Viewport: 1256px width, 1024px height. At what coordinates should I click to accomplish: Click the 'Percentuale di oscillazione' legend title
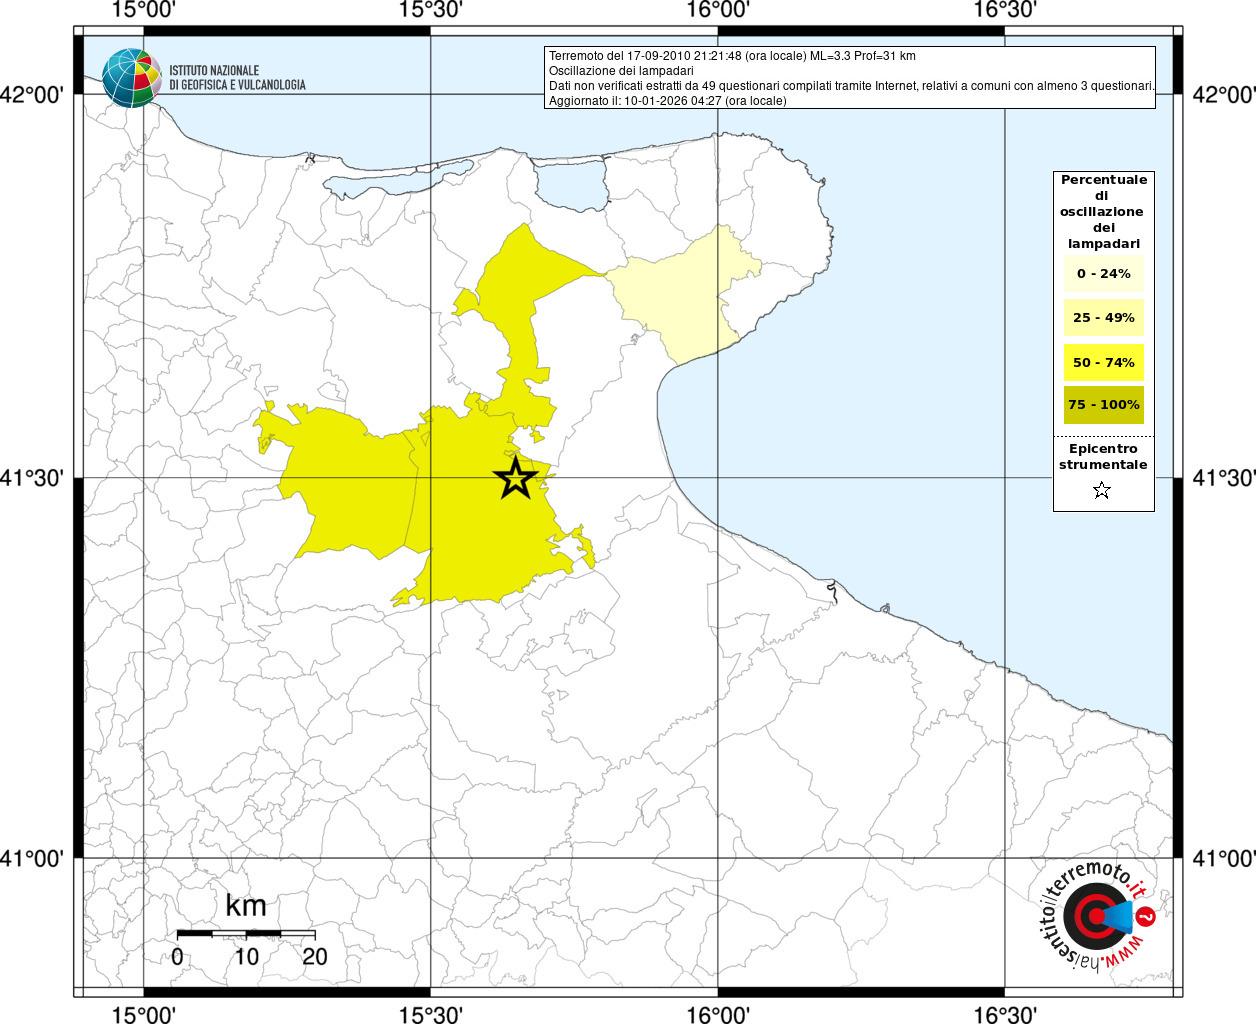pos(1103,211)
